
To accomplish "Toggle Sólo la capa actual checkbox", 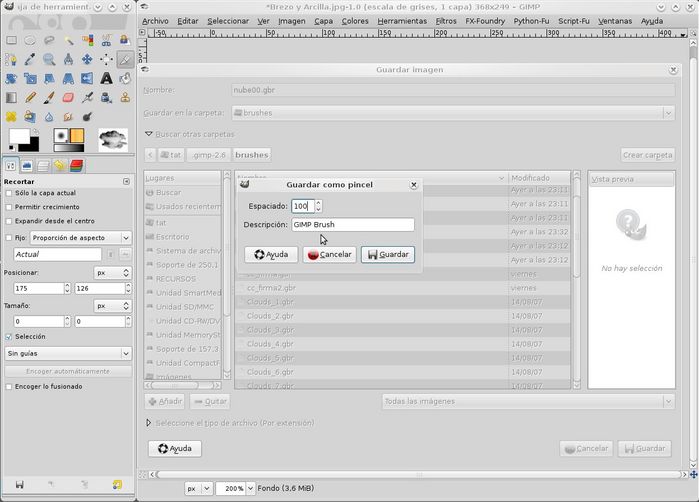I will click(8, 193).
